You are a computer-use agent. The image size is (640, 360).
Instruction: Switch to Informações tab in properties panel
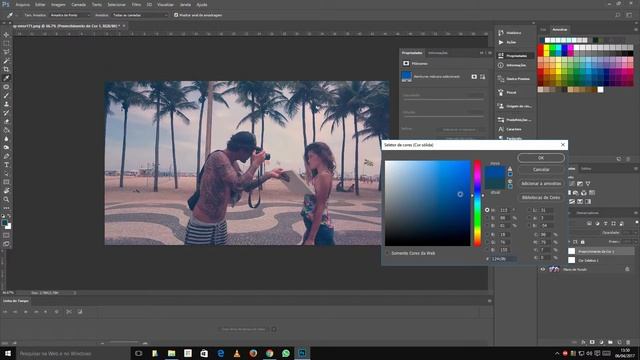click(x=438, y=53)
